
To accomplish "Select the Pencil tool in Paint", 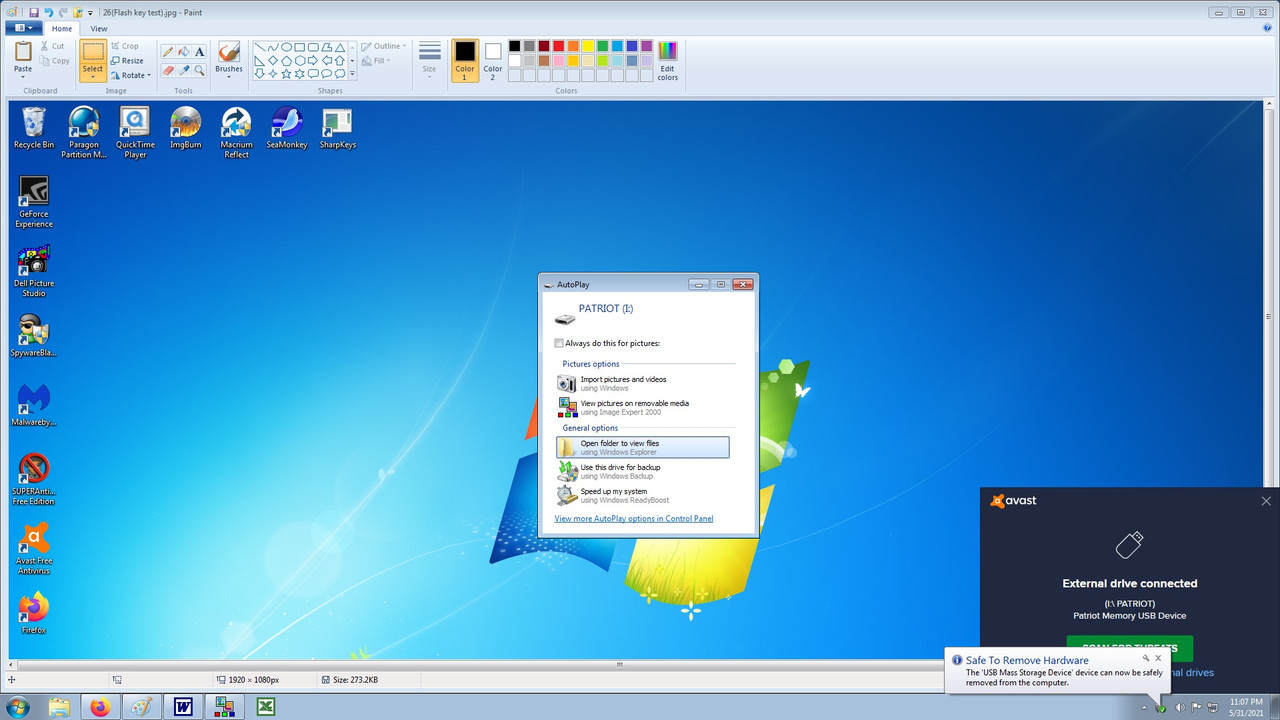I will click(168, 52).
